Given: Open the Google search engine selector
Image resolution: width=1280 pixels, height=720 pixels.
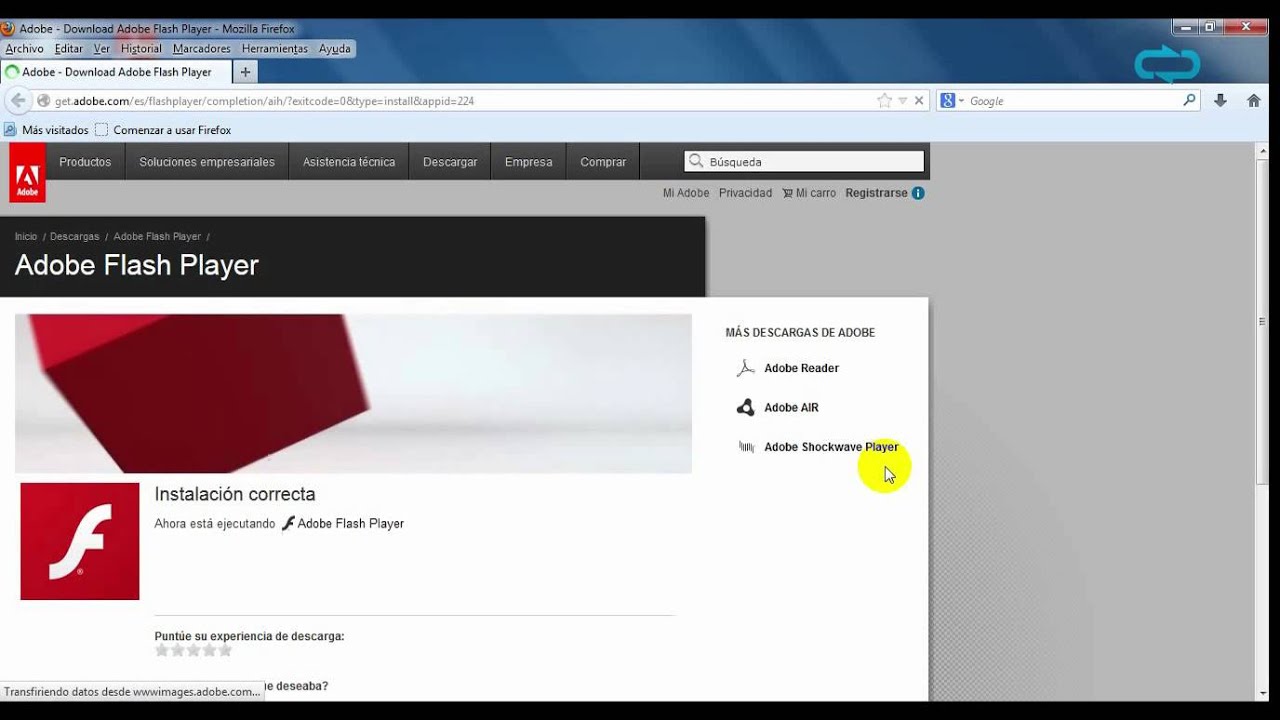Looking at the screenshot, I should [952, 101].
